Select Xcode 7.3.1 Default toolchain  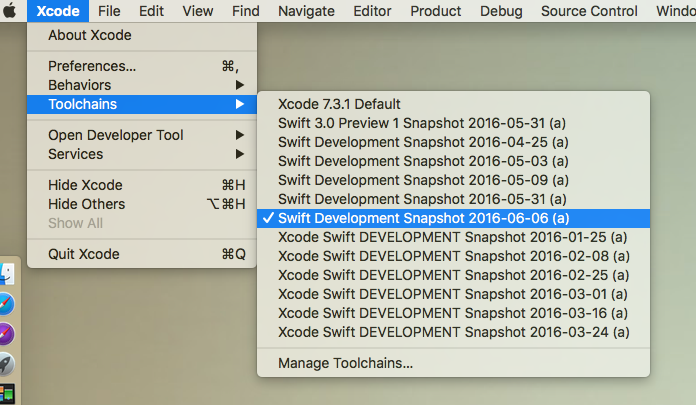tap(453, 104)
